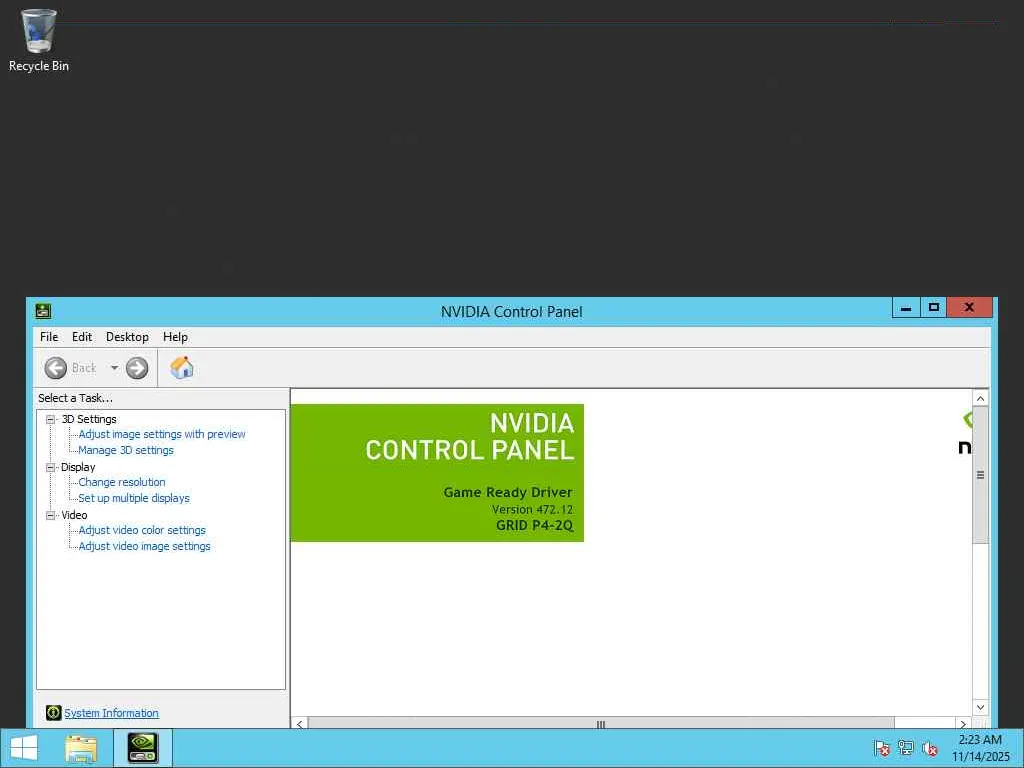Screen dimensions: 1024x768
Task: Click the Forward arrow button in toolbar
Action: click(137, 368)
